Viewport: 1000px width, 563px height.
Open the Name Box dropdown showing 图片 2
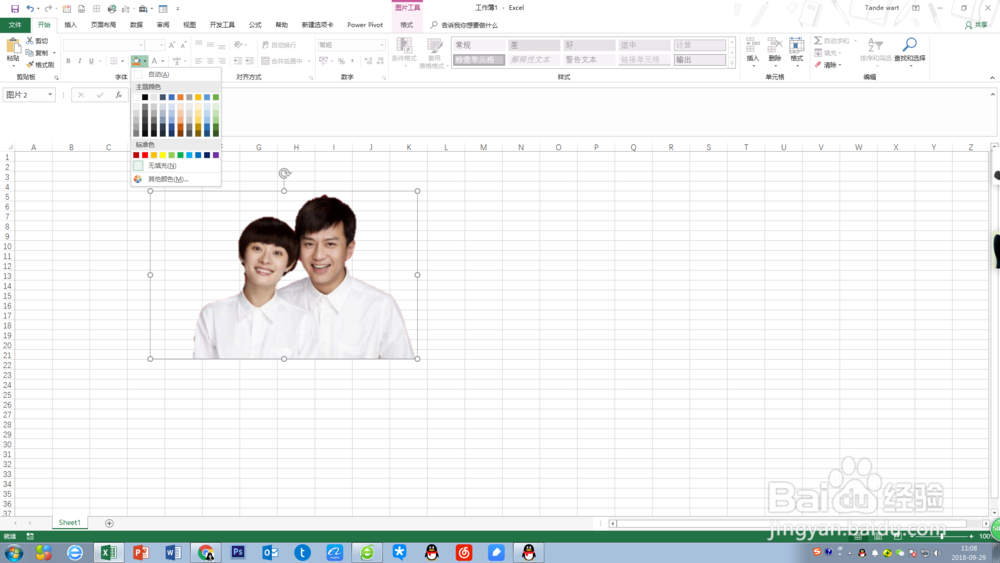click(50, 95)
